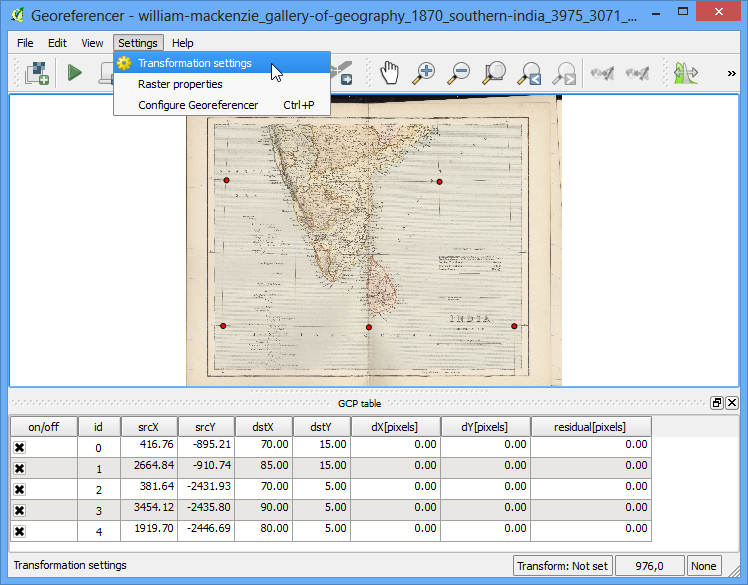Select srcX cell 3454.12
The image size is (748, 585).
point(149,511)
